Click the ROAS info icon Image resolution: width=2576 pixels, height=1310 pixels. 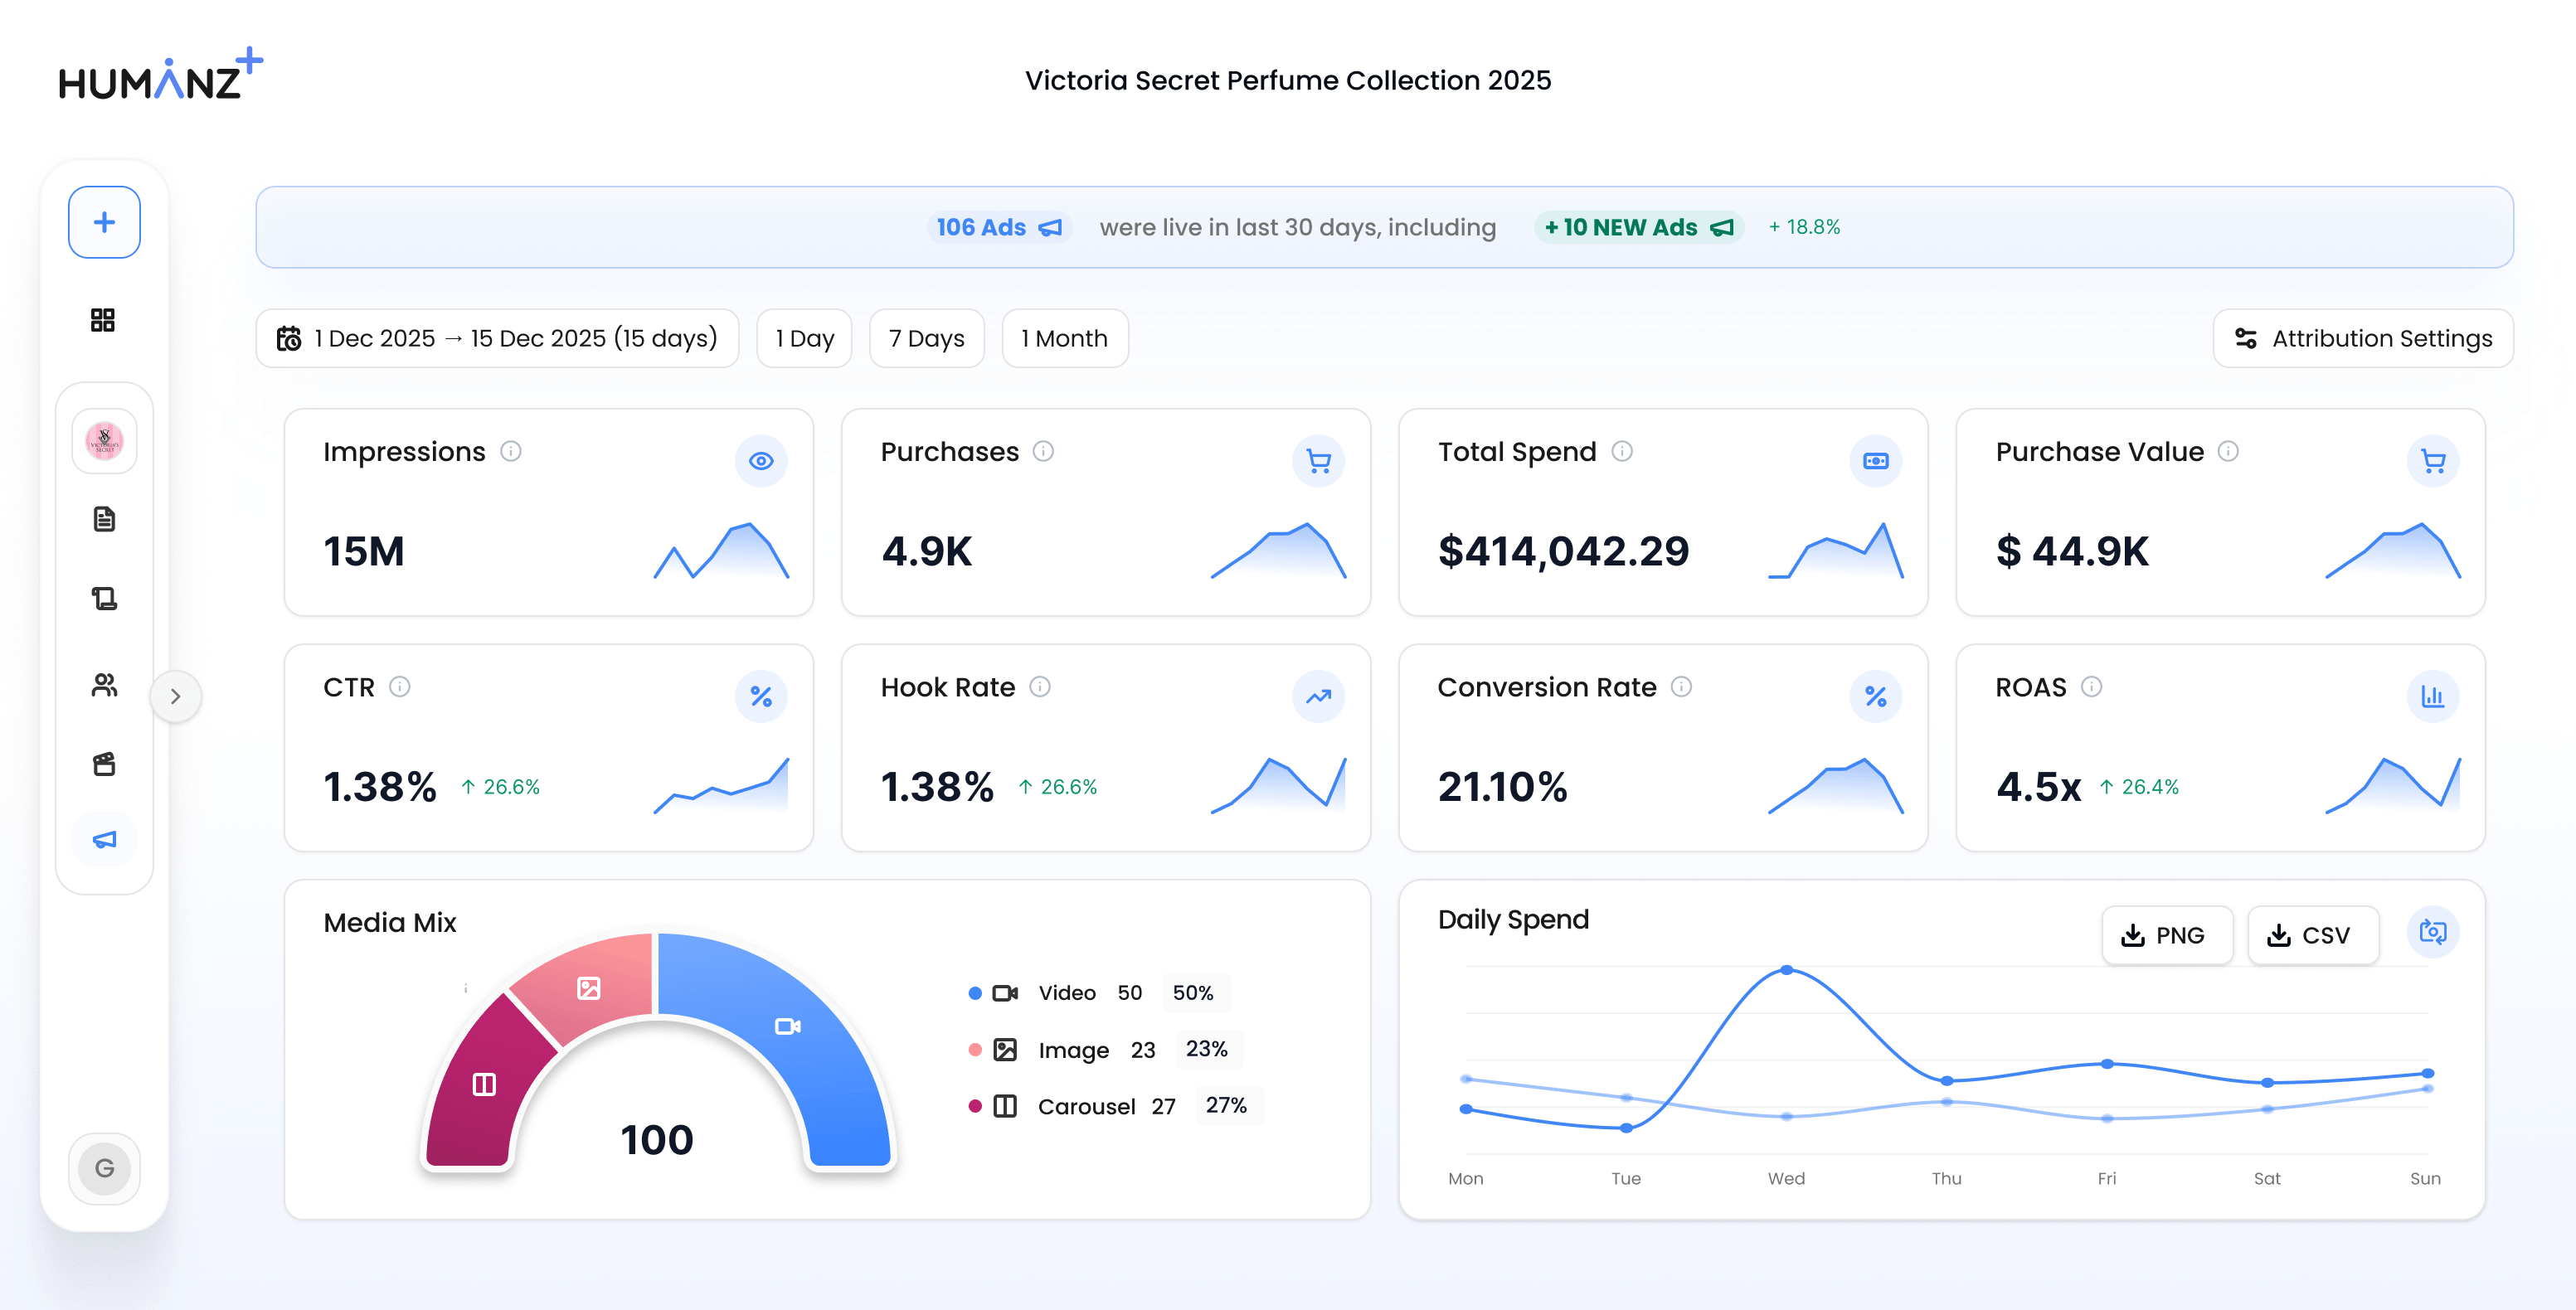2091,687
